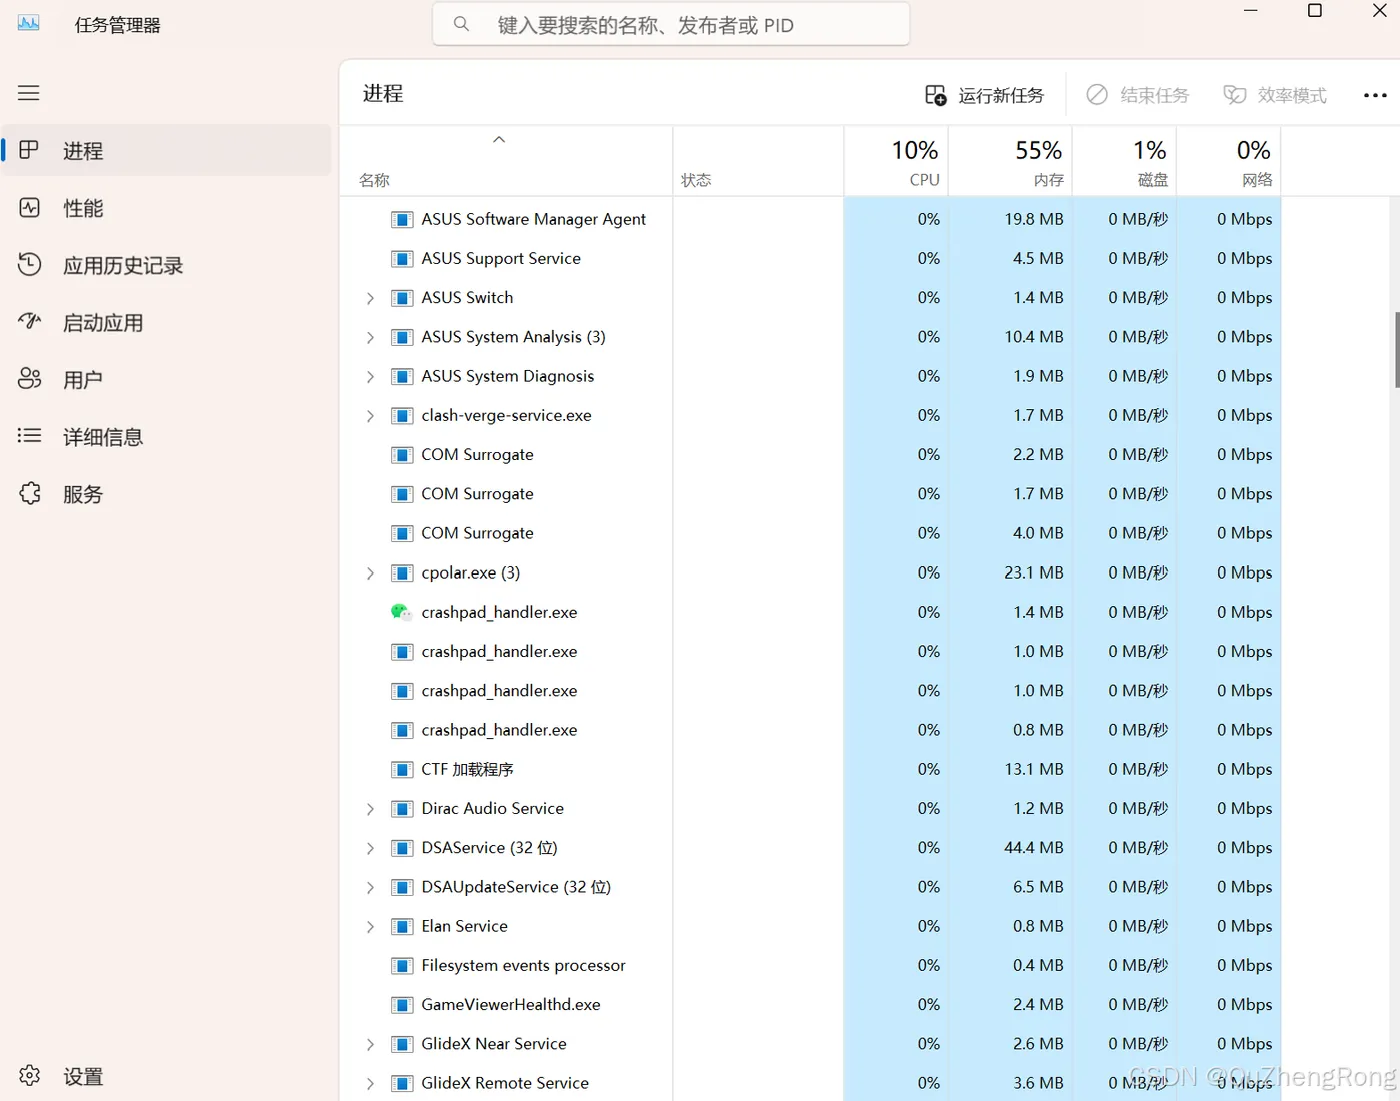1400x1101 pixels.
Task: Expand the Dirac Audio Service group
Action: coord(370,809)
